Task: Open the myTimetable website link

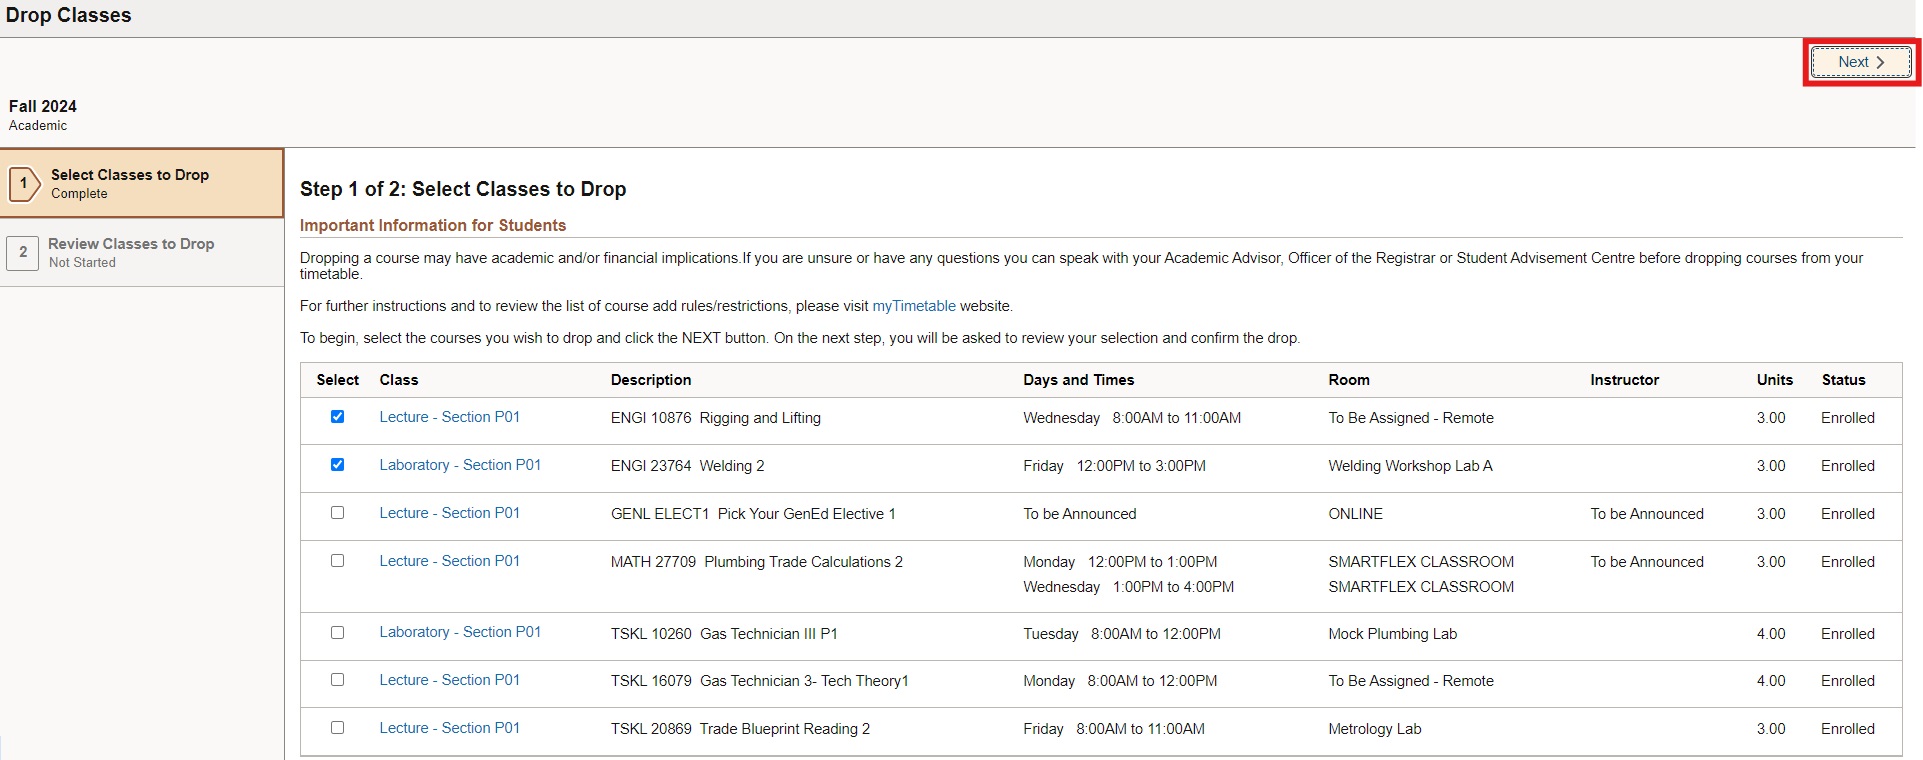Action: coord(913,306)
